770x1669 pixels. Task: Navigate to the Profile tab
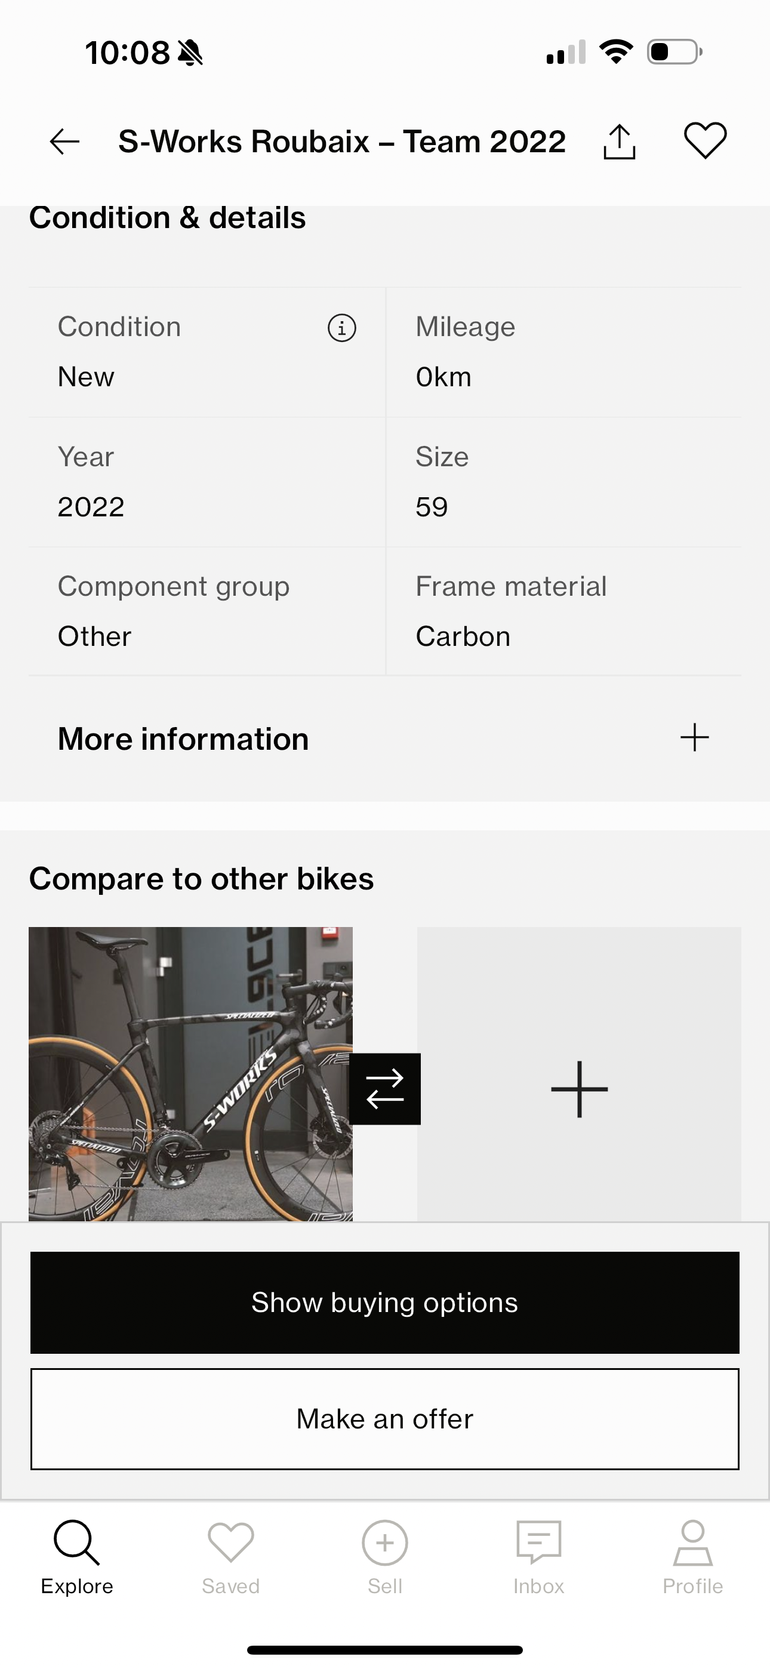click(692, 1558)
